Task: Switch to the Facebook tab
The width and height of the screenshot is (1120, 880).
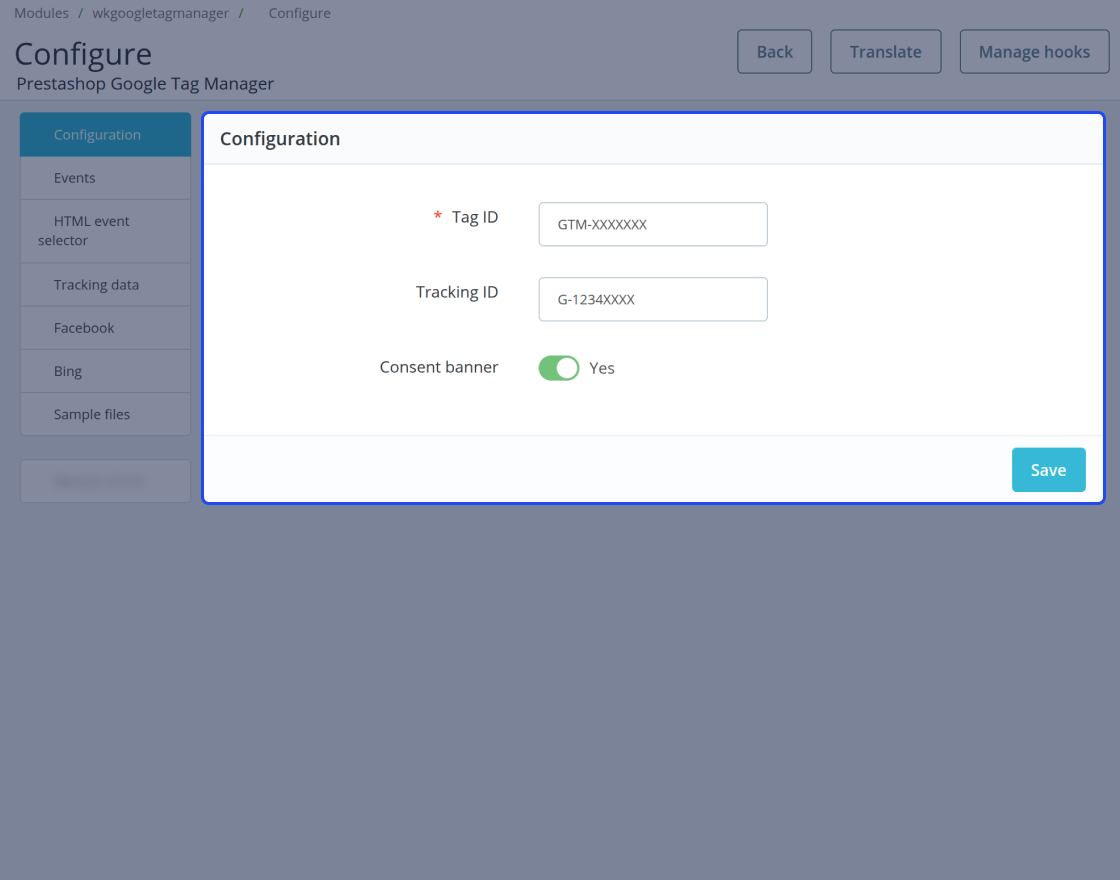Action: (105, 328)
